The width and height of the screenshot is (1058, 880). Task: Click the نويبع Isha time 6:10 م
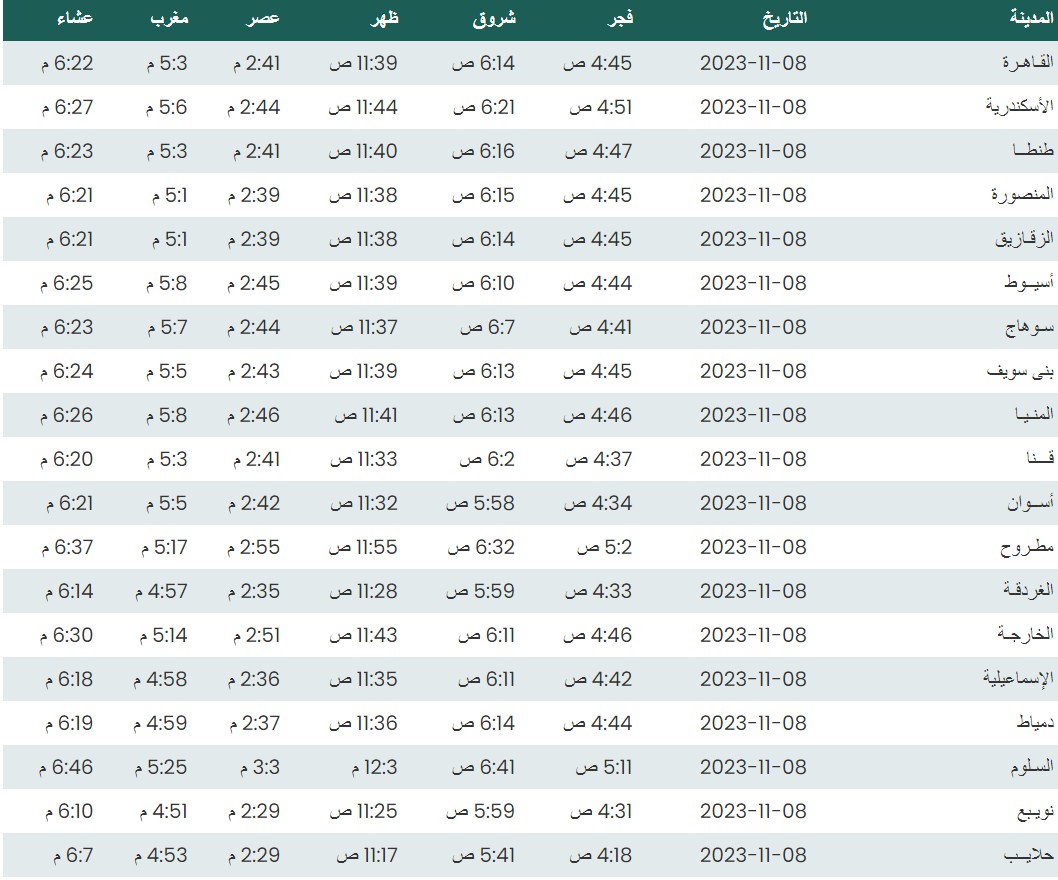[x=67, y=811]
